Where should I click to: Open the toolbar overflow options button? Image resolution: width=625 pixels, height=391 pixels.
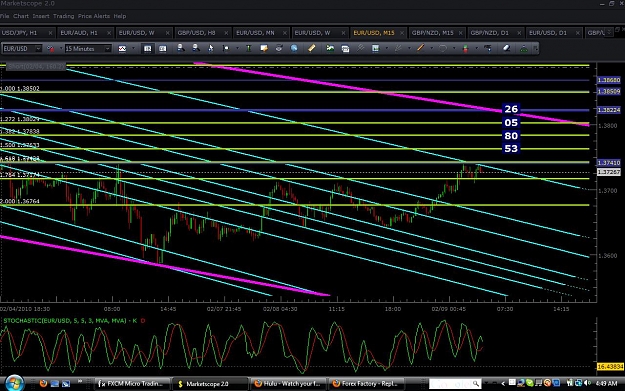pyautogui.click(x=536, y=49)
